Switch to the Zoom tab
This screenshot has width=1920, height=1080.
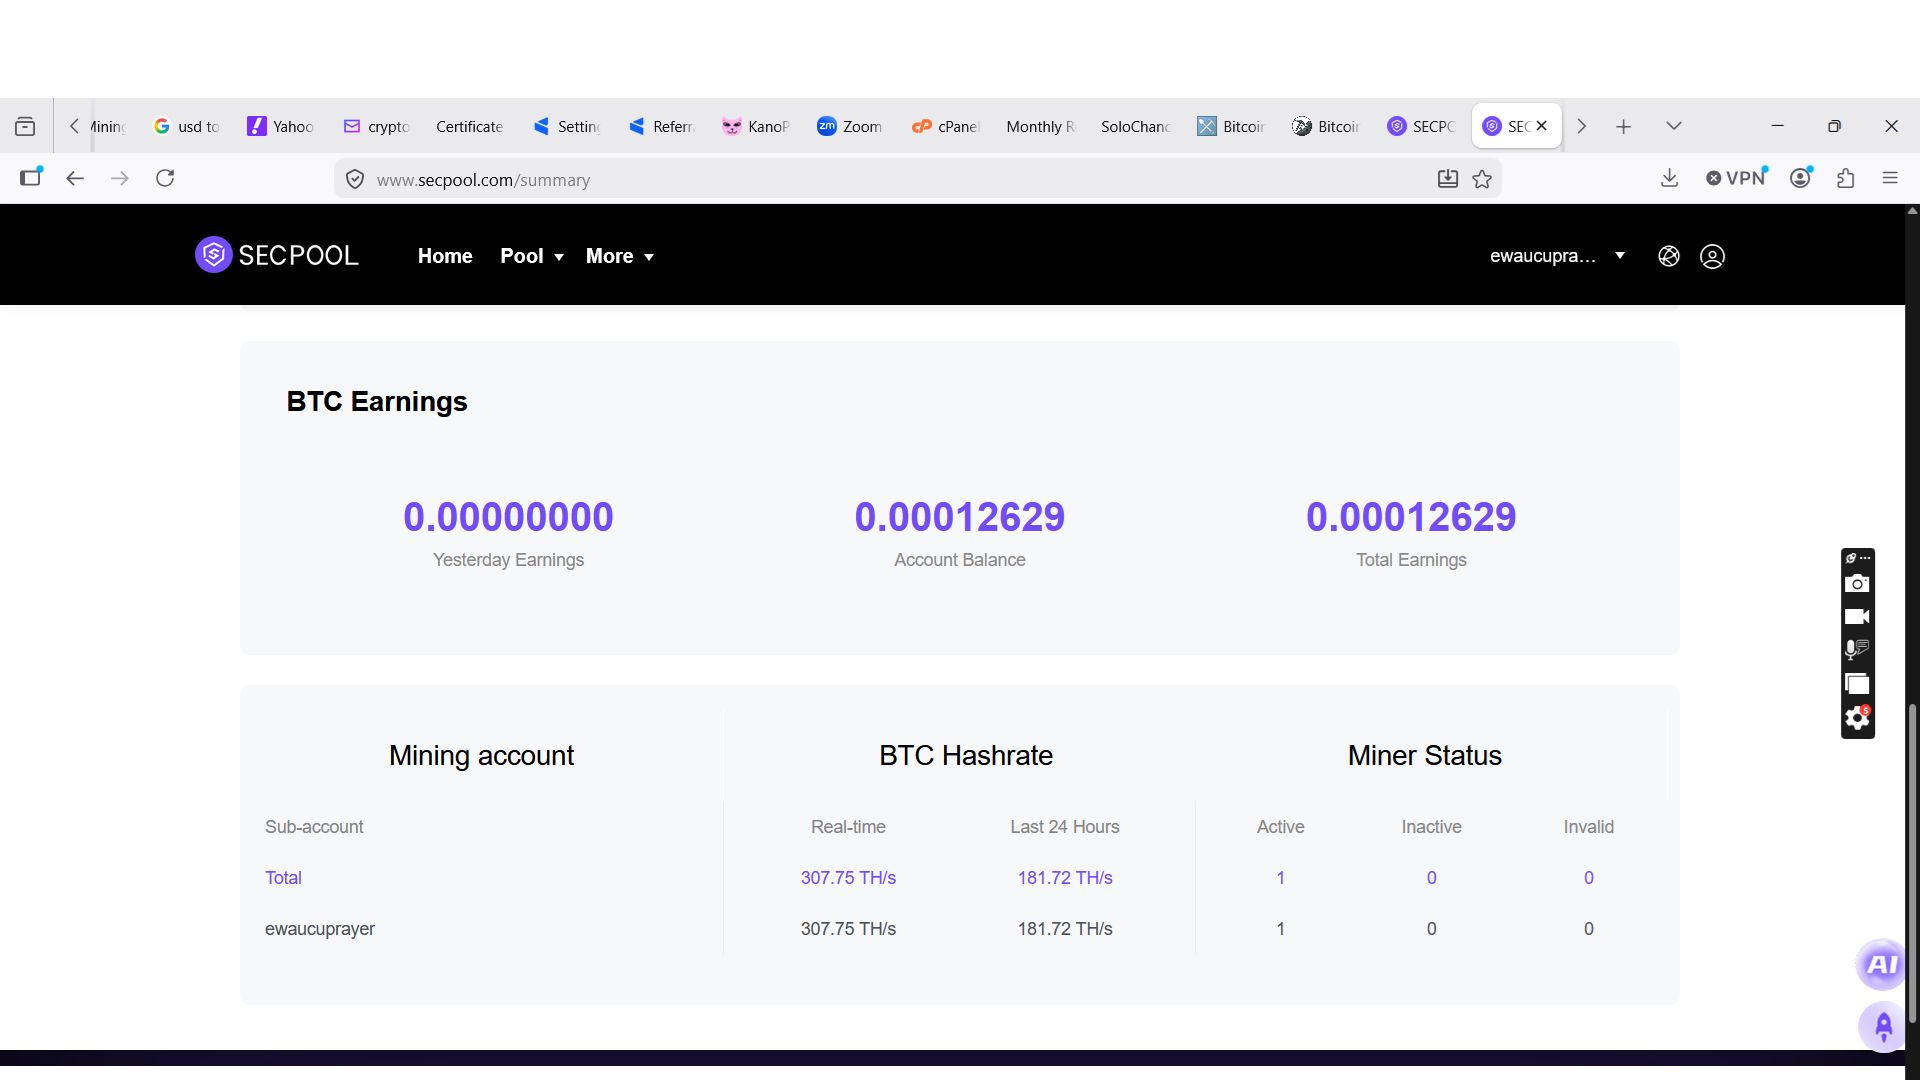click(850, 126)
